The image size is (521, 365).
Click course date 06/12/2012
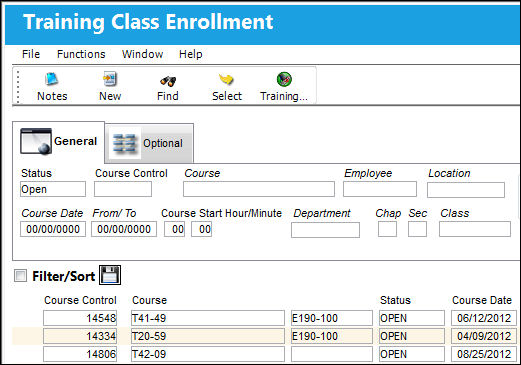[x=484, y=318]
